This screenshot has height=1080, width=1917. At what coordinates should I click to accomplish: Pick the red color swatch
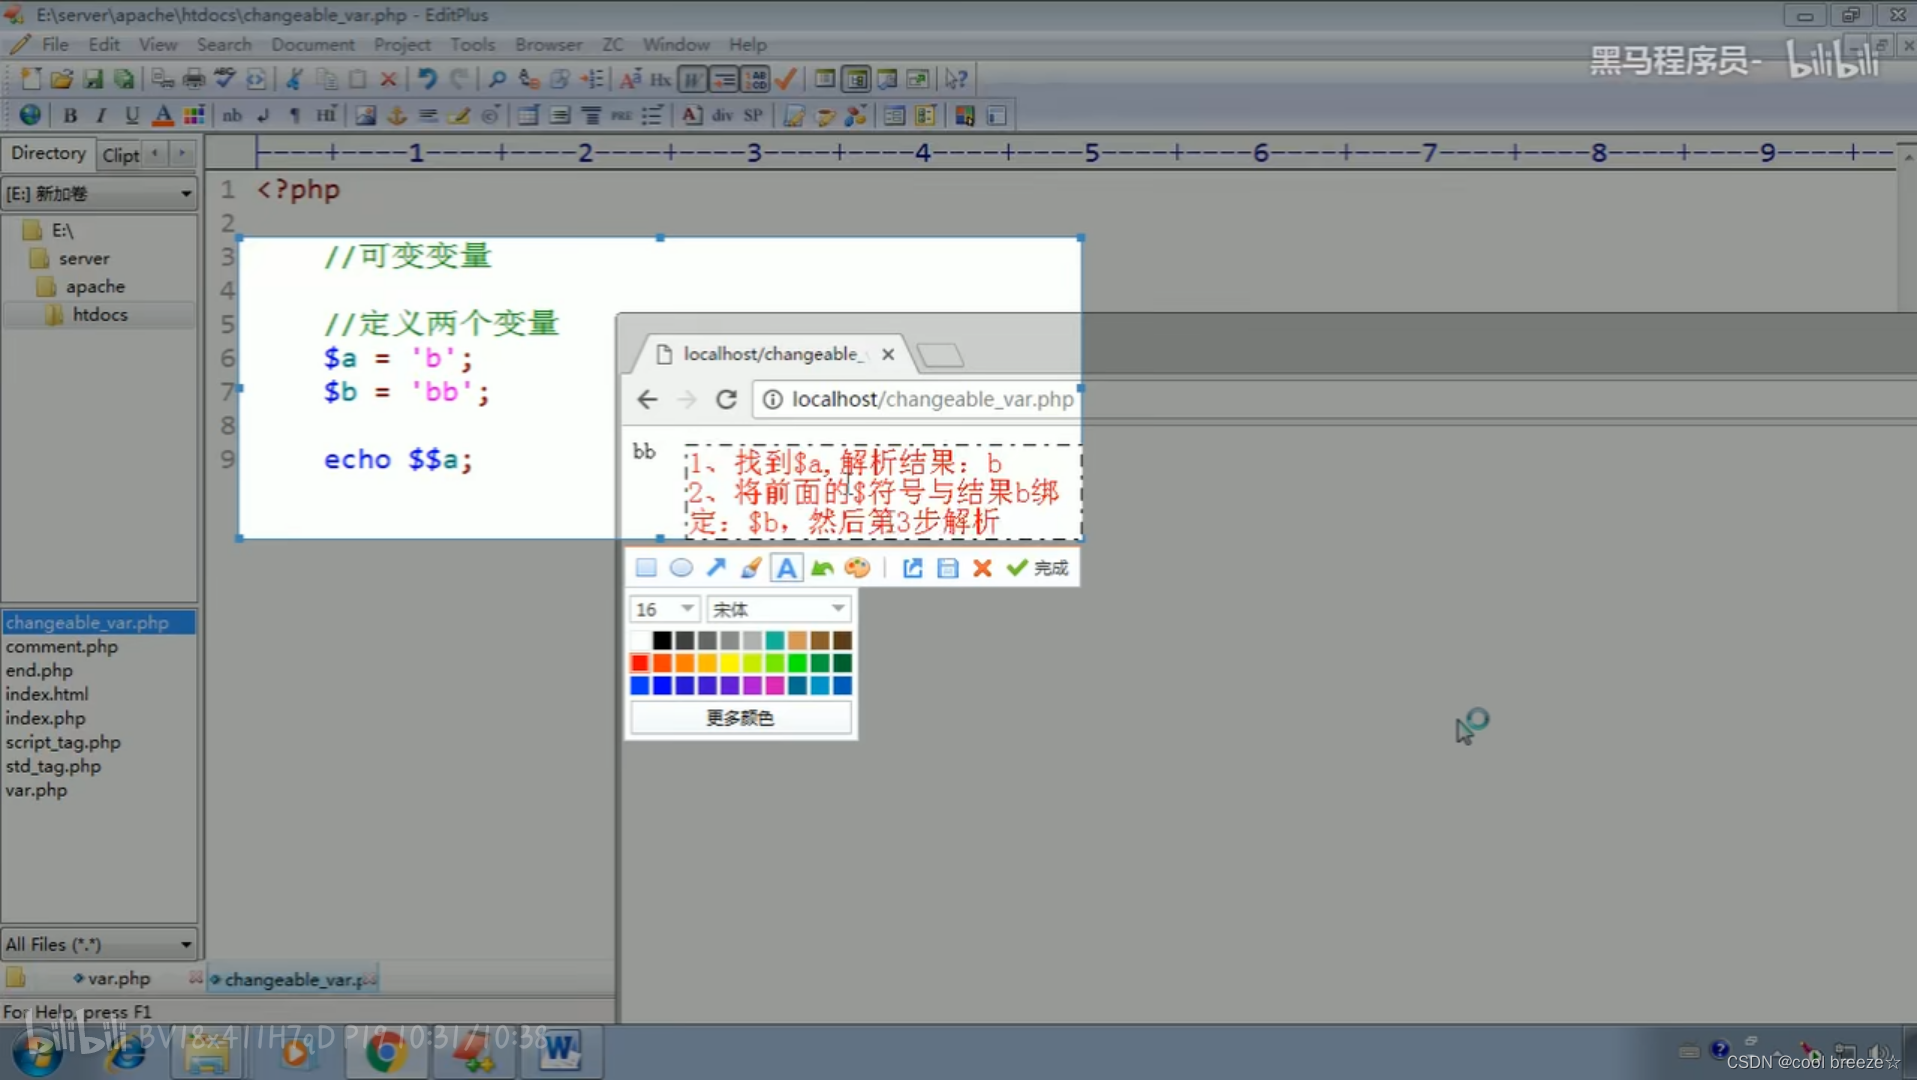tap(640, 663)
